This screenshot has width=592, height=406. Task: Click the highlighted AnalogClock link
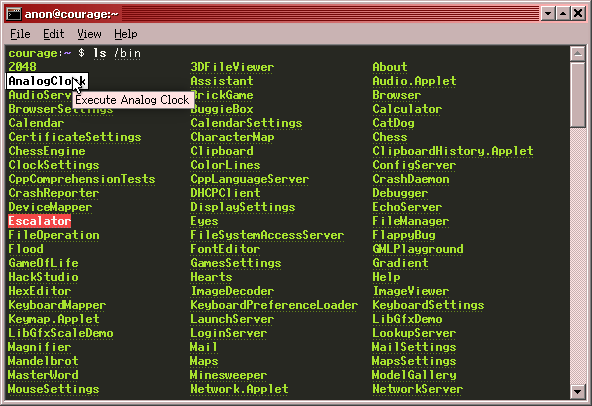click(47, 81)
